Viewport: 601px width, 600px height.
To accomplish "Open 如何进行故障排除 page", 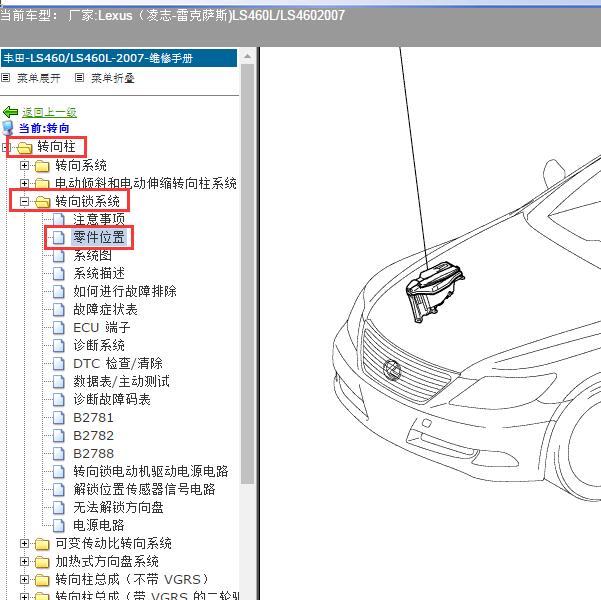I will [x=125, y=291].
